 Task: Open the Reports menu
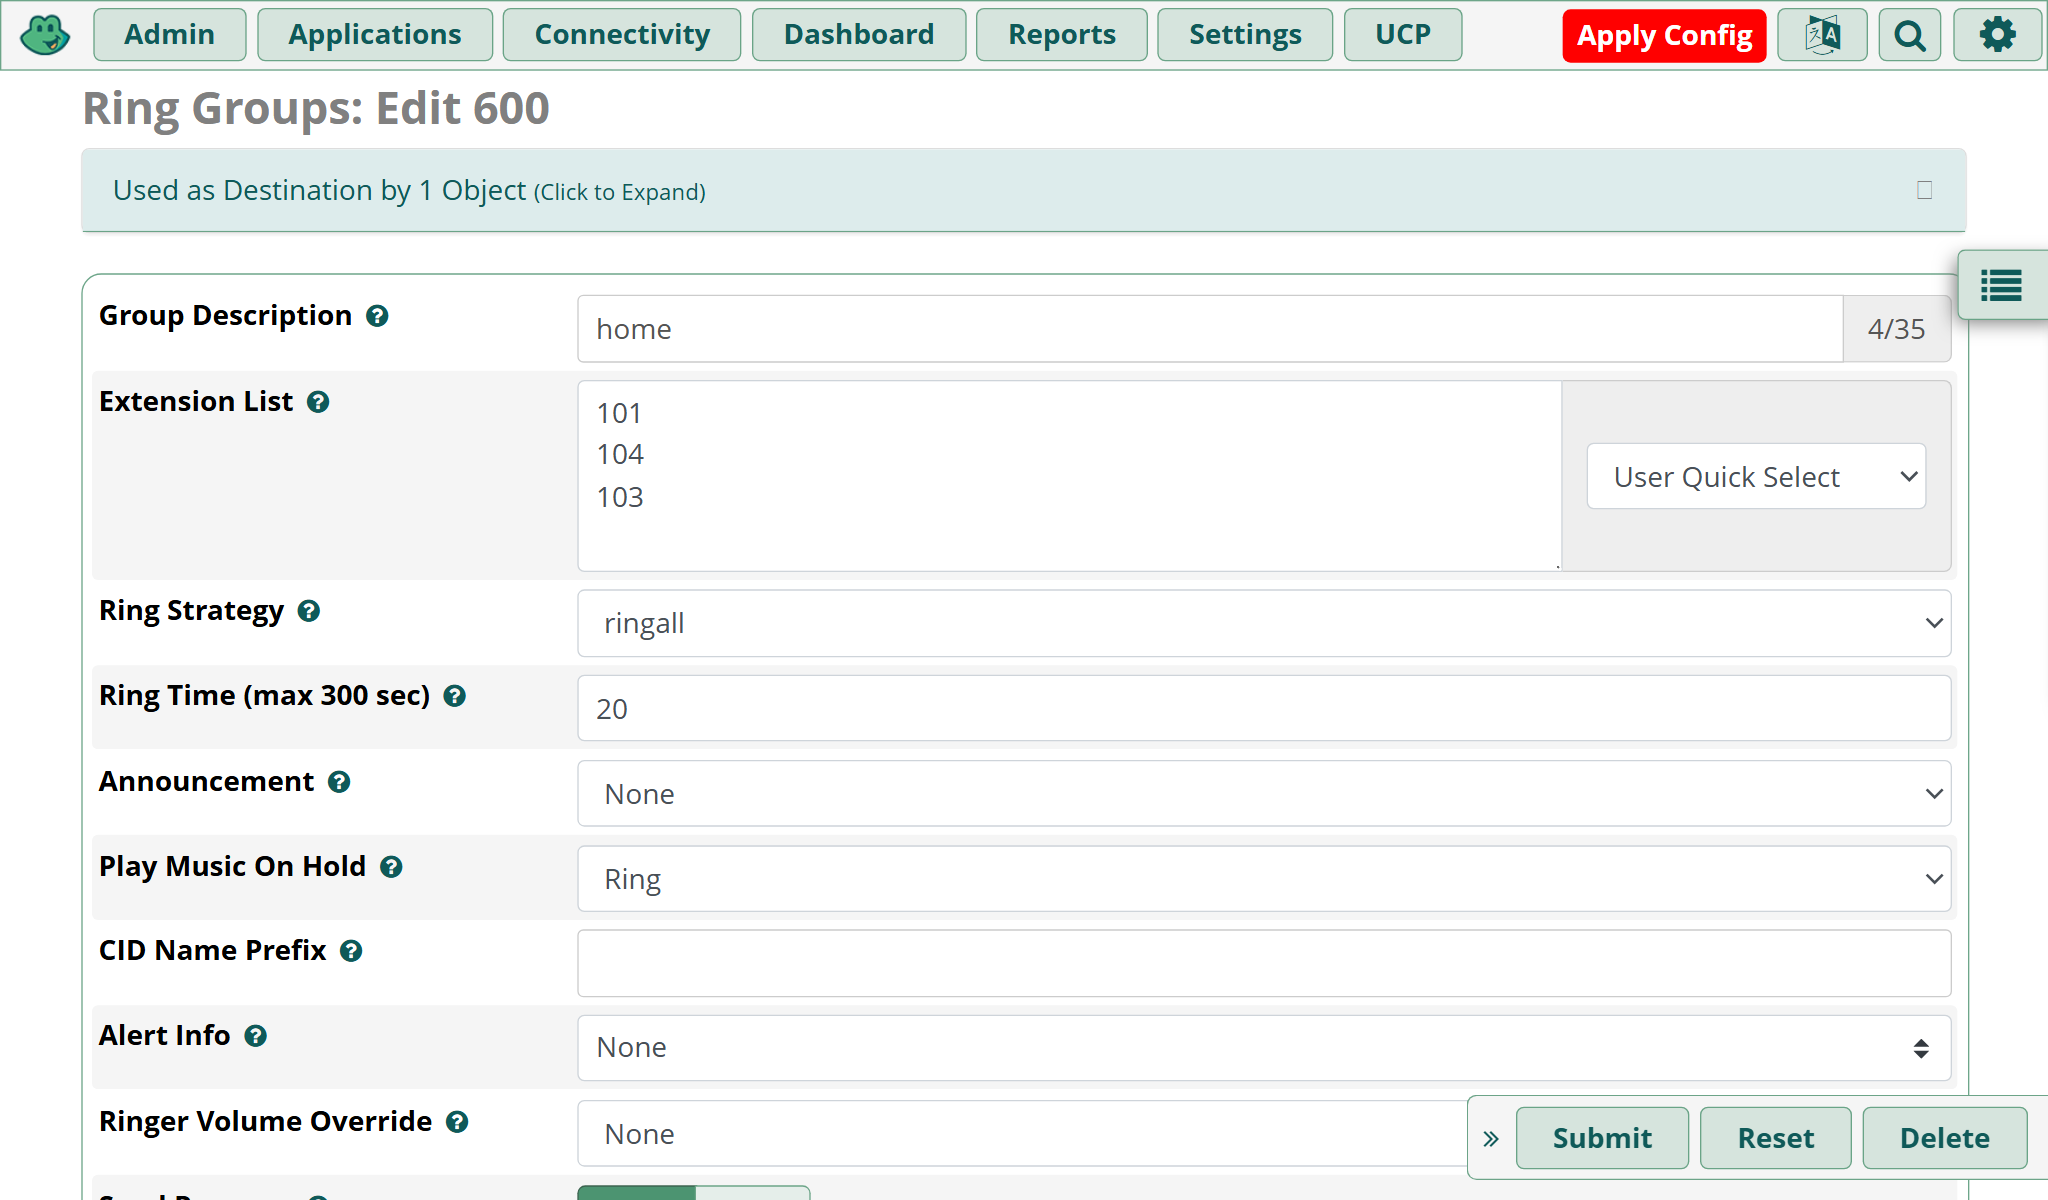pyautogui.click(x=1062, y=35)
